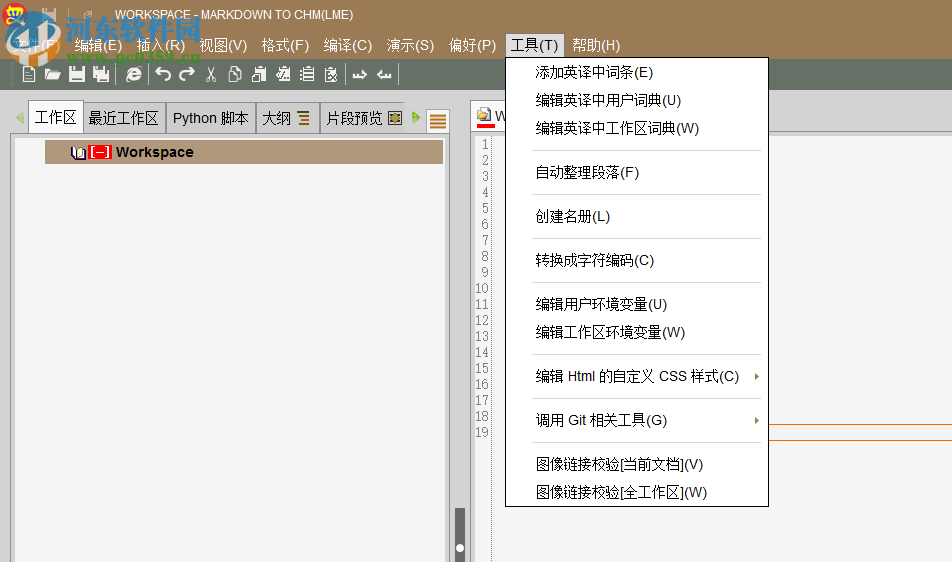Close the open 工具(T) menu

coord(535,46)
